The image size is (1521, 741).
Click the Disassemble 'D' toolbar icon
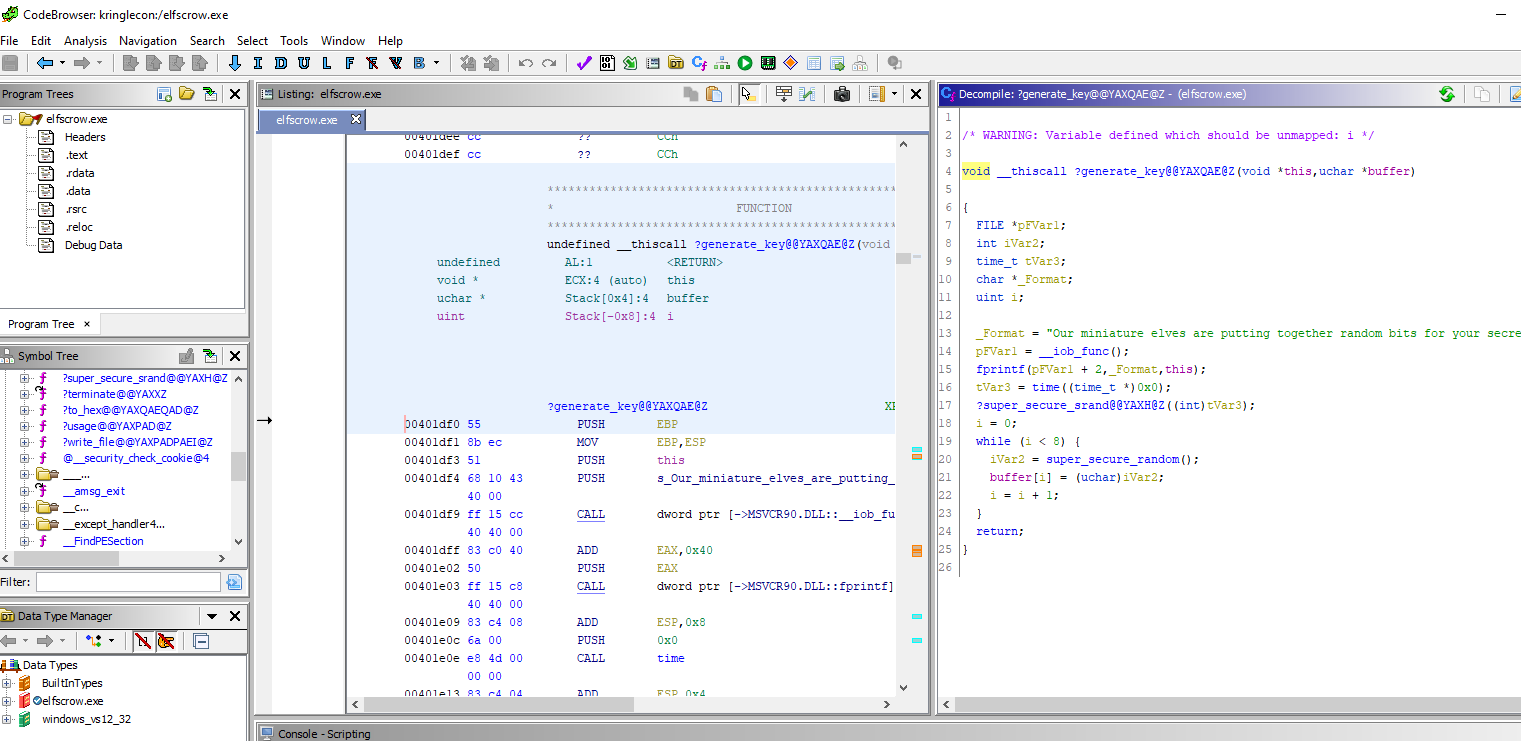tap(279, 63)
